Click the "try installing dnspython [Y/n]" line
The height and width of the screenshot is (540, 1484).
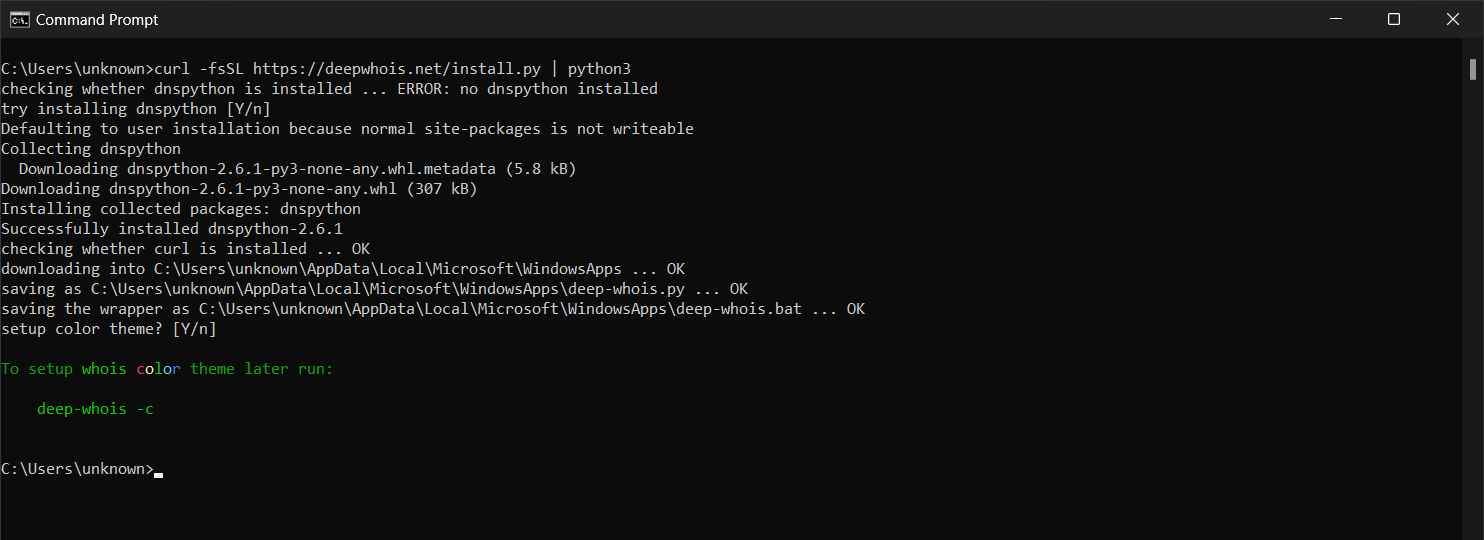coord(135,109)
